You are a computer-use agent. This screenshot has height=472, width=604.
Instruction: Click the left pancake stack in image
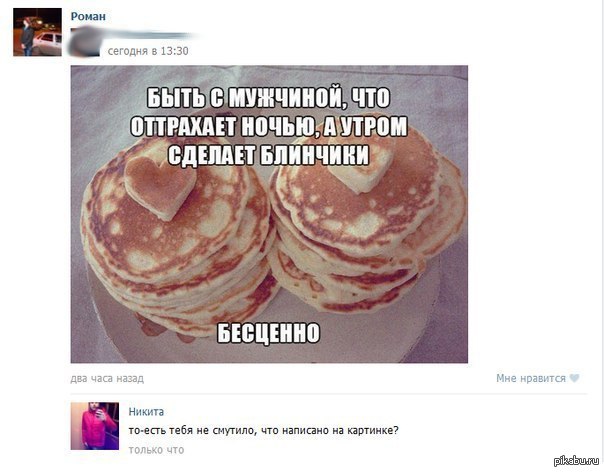(x=177, y=239)
